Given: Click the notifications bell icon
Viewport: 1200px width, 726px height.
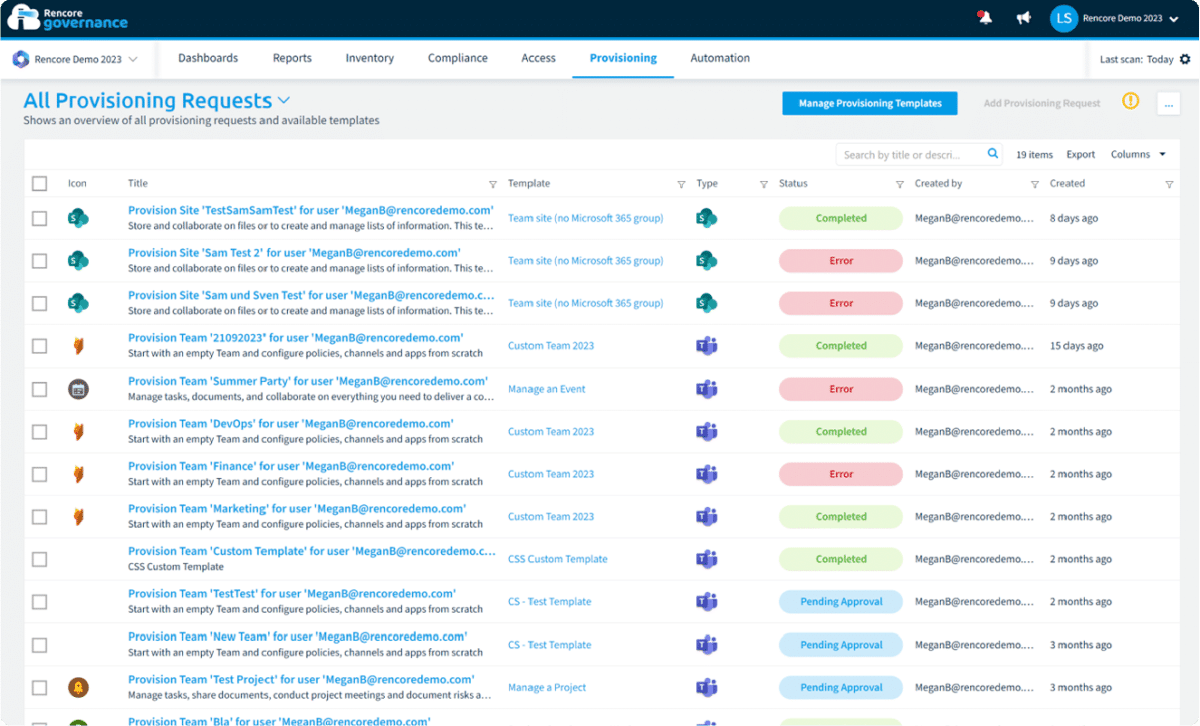Looking at the screenshot, I should coord(983,17).
